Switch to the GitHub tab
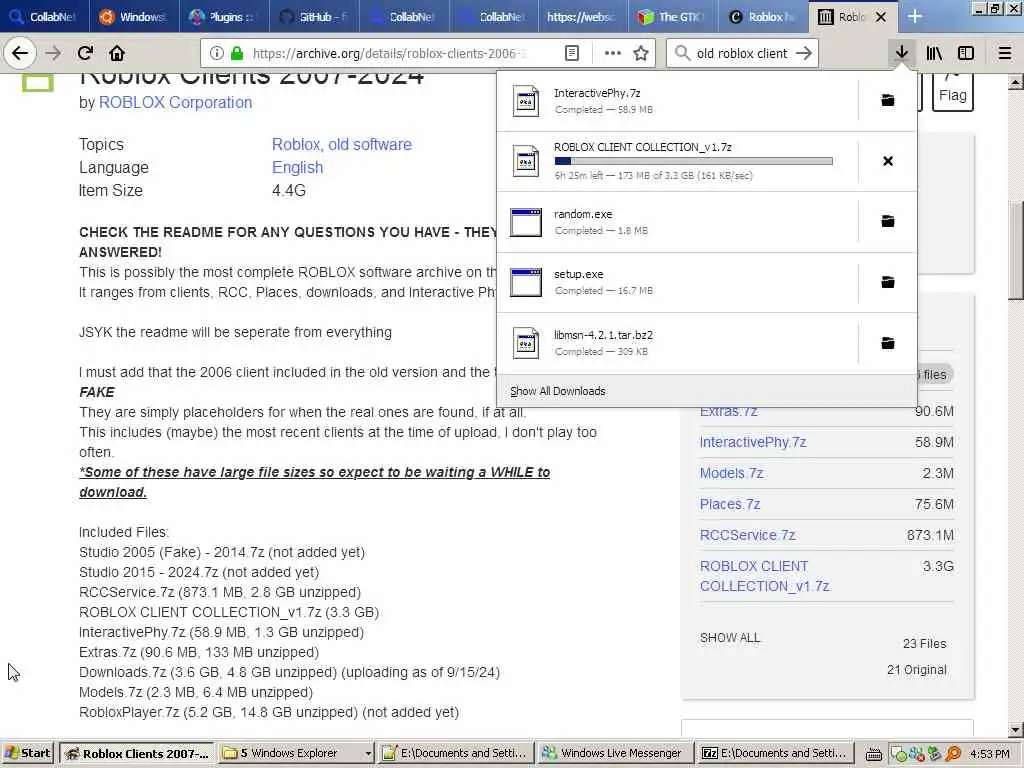The width and height of the screenshot is (1024, 768). [x=313, y=16]
